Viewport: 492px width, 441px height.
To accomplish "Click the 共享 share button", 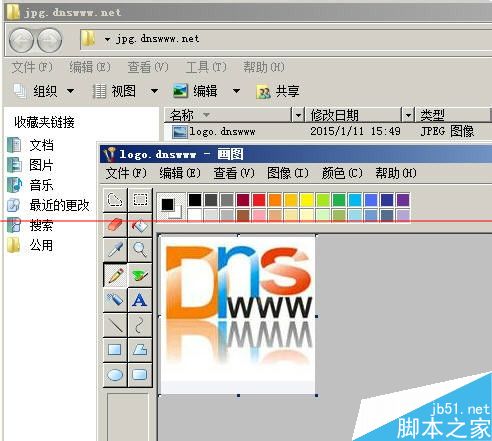I will pos(278,91).
